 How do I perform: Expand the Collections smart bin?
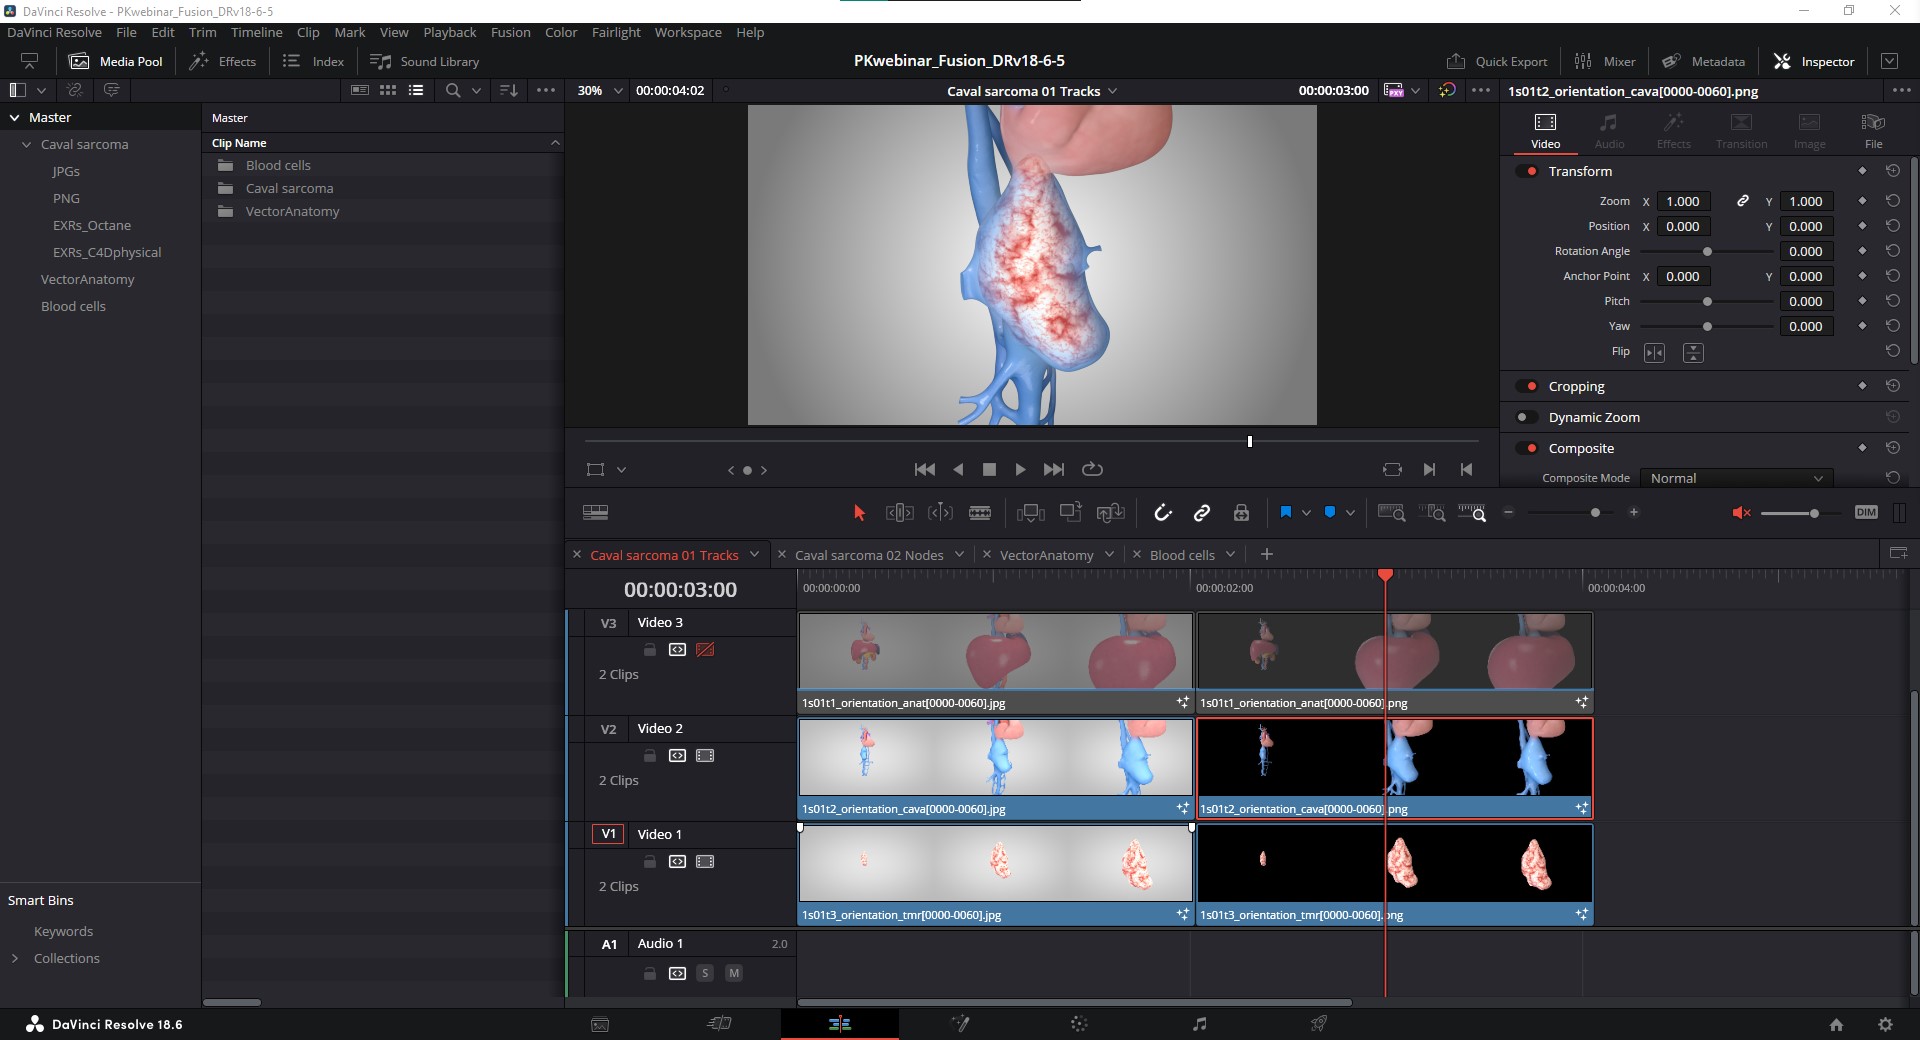pyautogui.click(x=15, y=958)
